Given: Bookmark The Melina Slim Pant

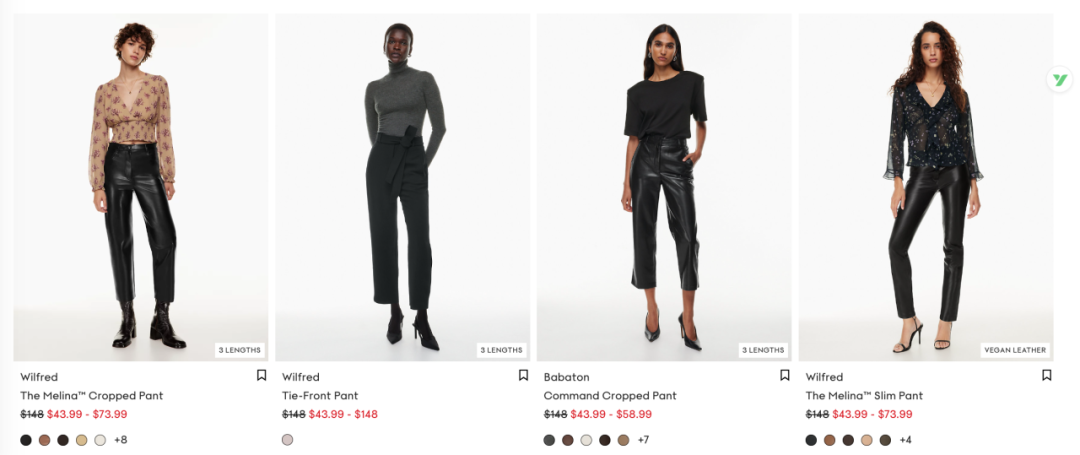Looking at the screenshot, I should 1046,375.
